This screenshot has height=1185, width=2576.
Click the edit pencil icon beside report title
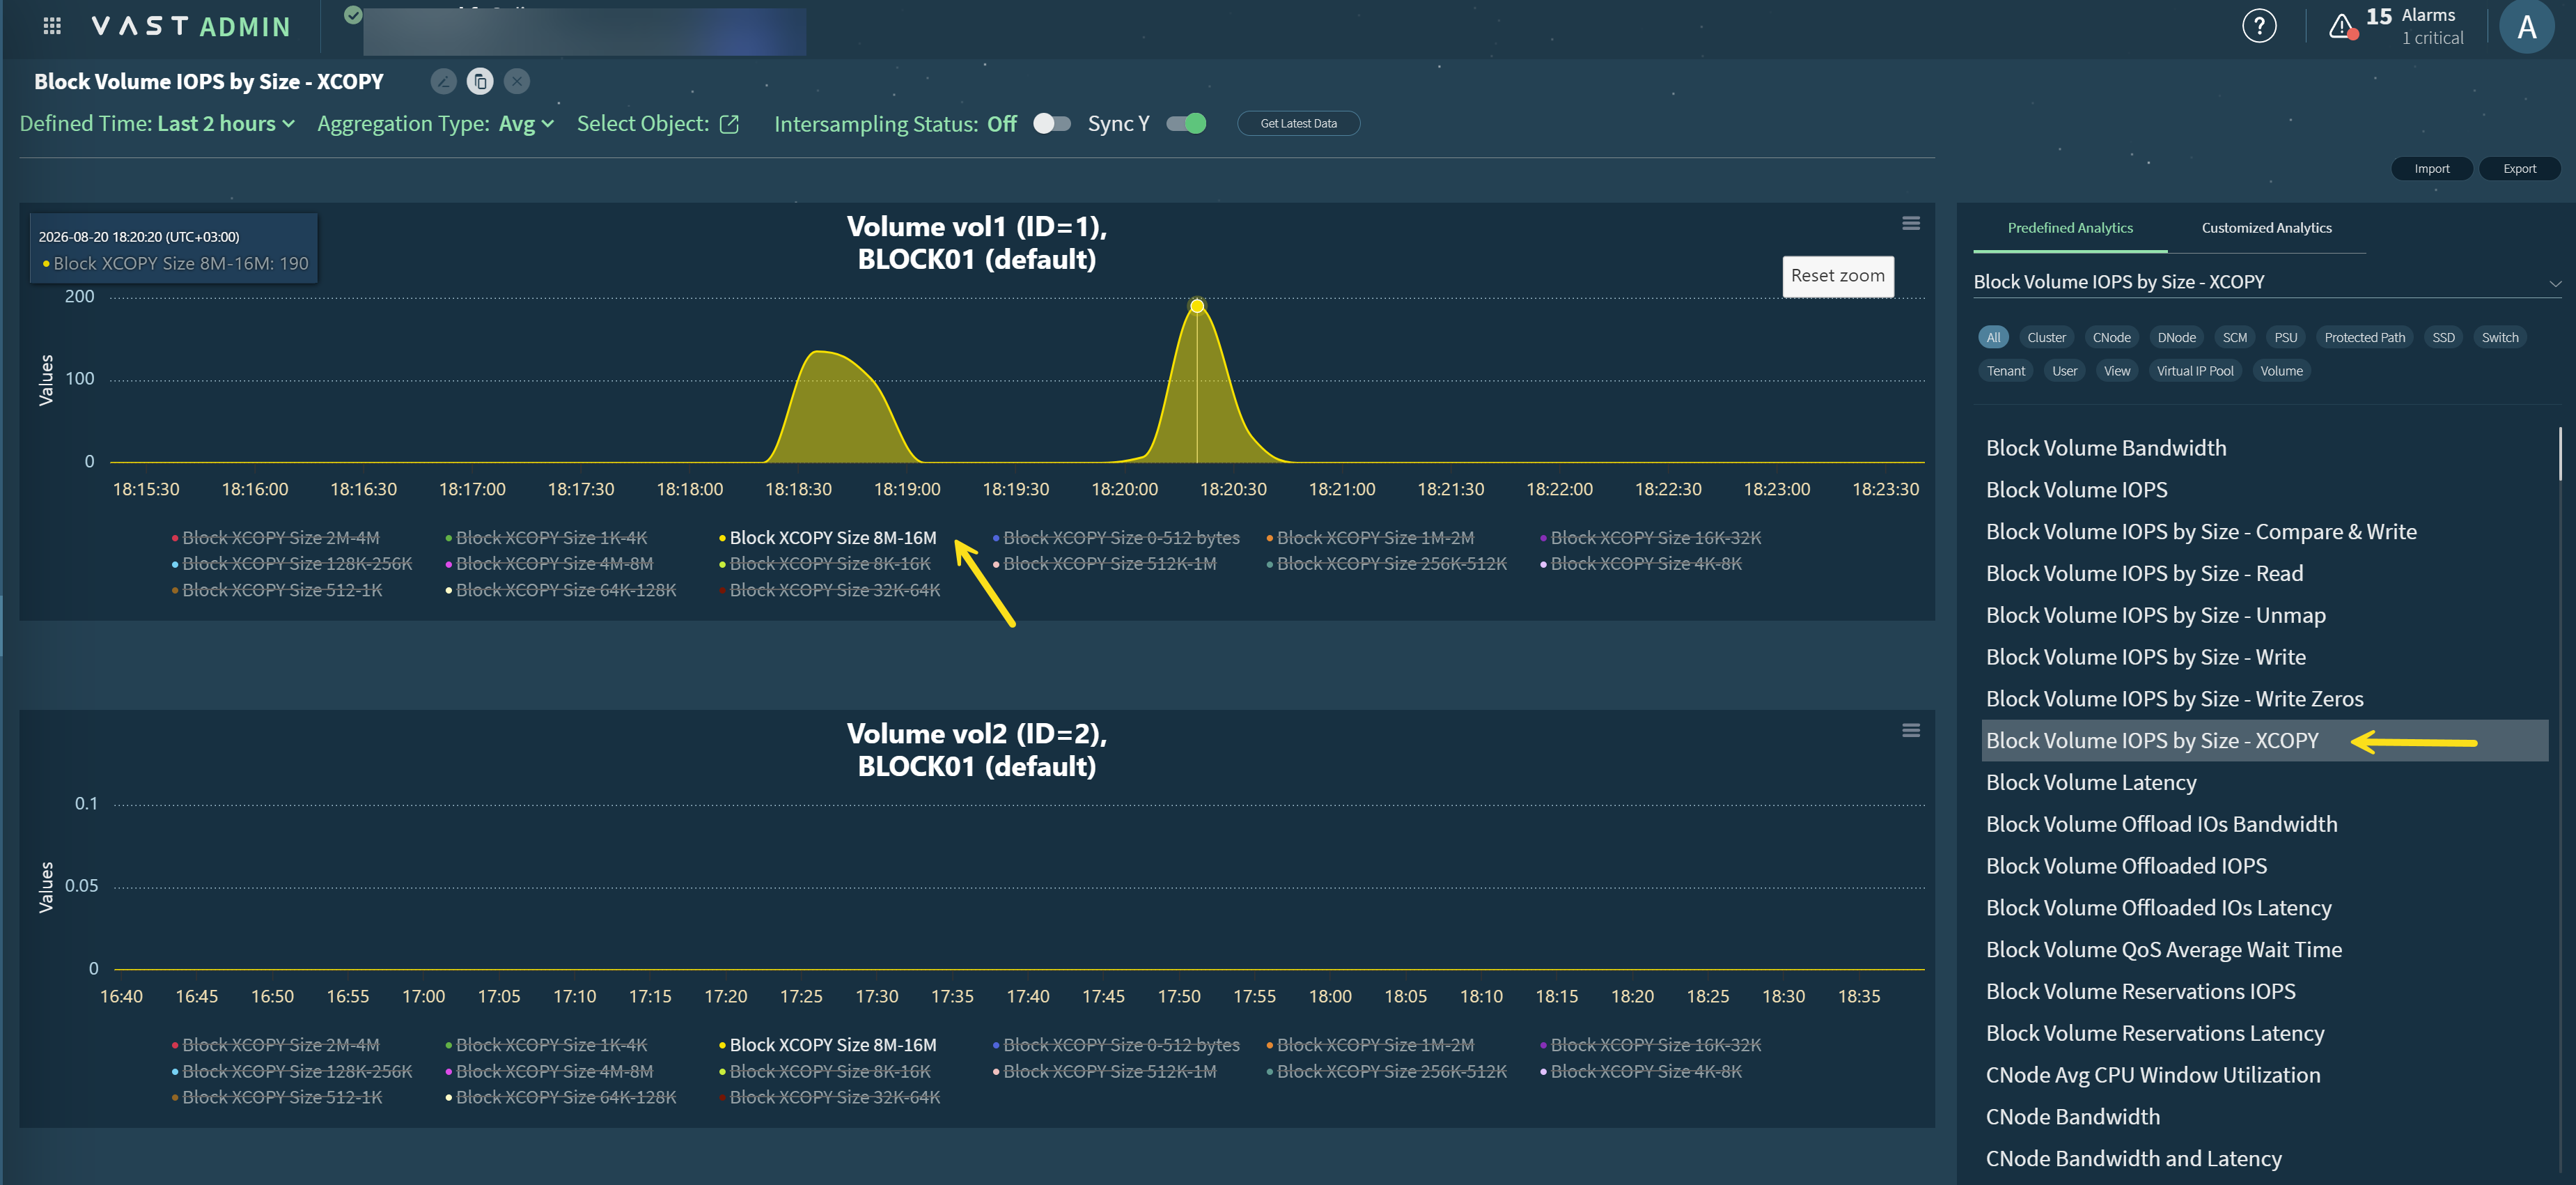444,81
